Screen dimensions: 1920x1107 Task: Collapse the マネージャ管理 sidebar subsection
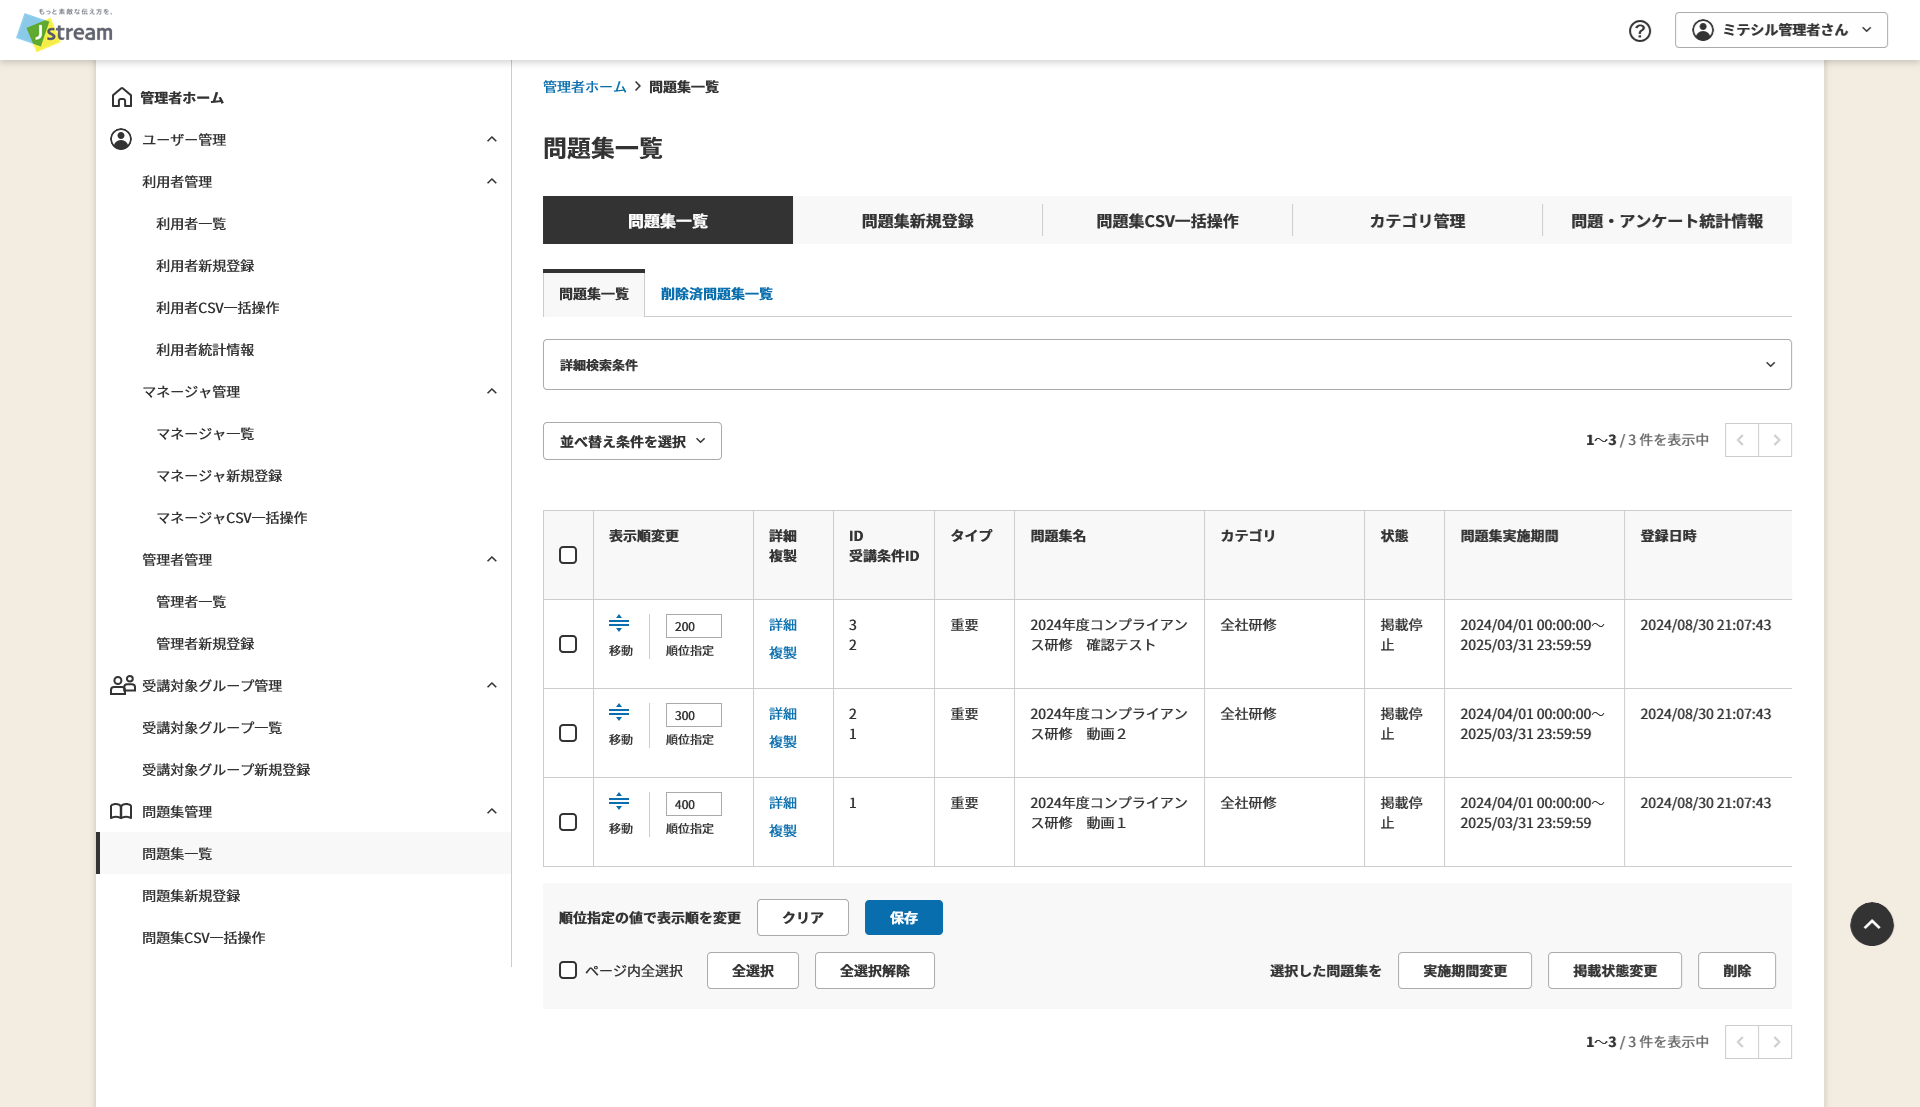(491, 391)
